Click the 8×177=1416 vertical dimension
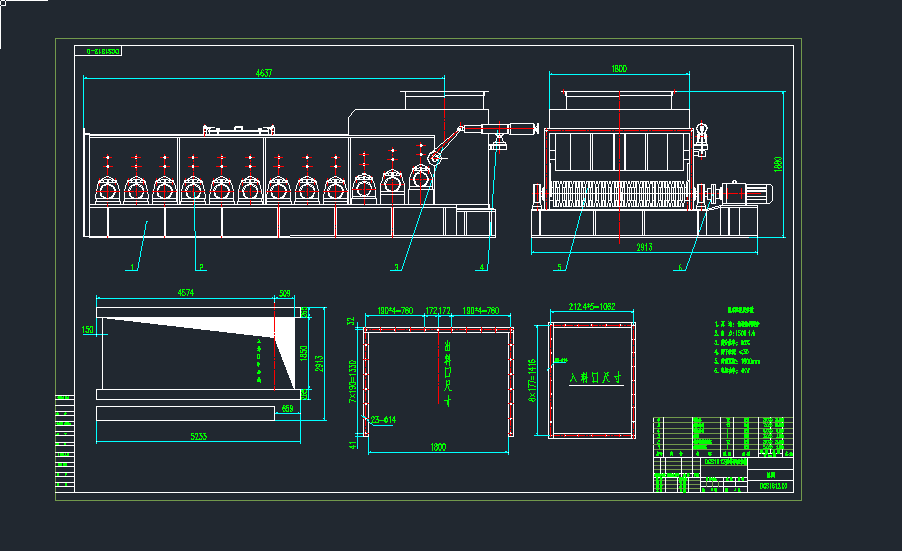This screenshot has width=902, height=551. tap(533, 380)
